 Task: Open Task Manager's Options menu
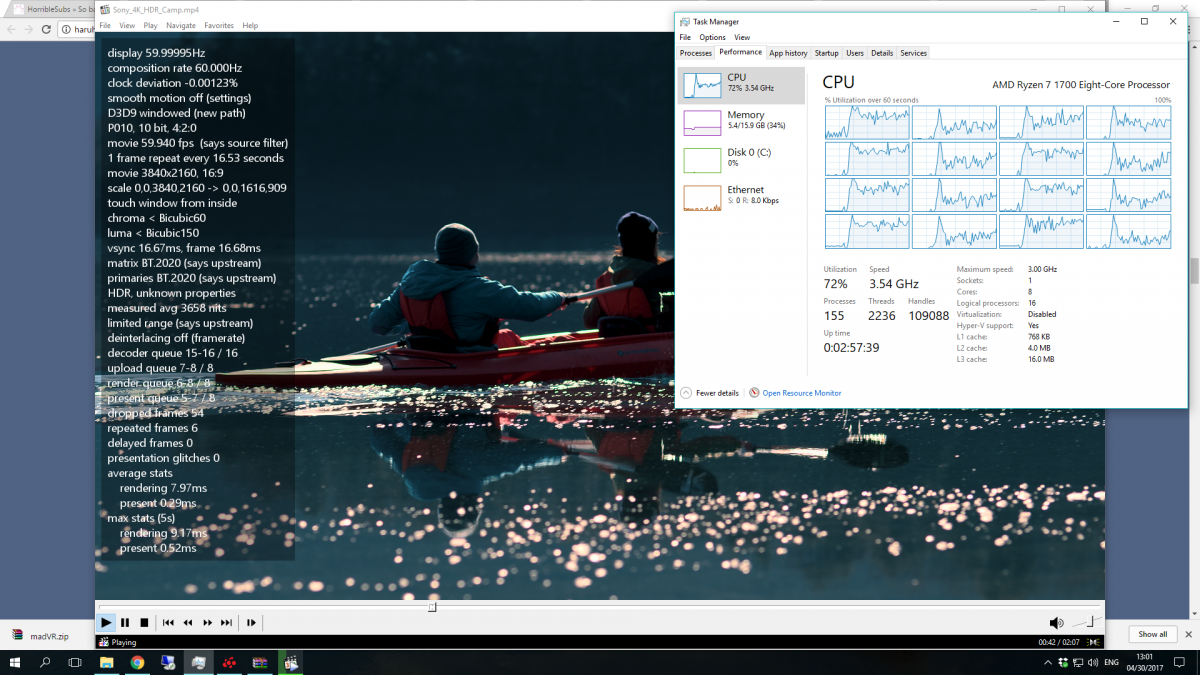click(712, 38)
